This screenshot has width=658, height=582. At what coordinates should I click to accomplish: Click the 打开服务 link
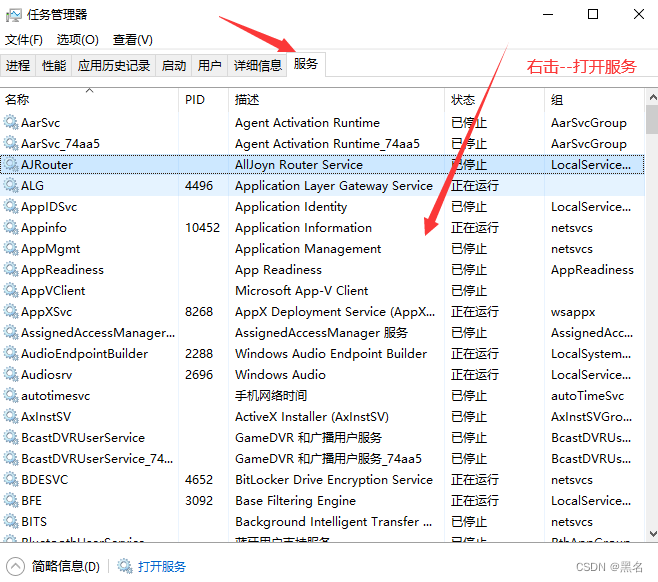click(162, 566)
